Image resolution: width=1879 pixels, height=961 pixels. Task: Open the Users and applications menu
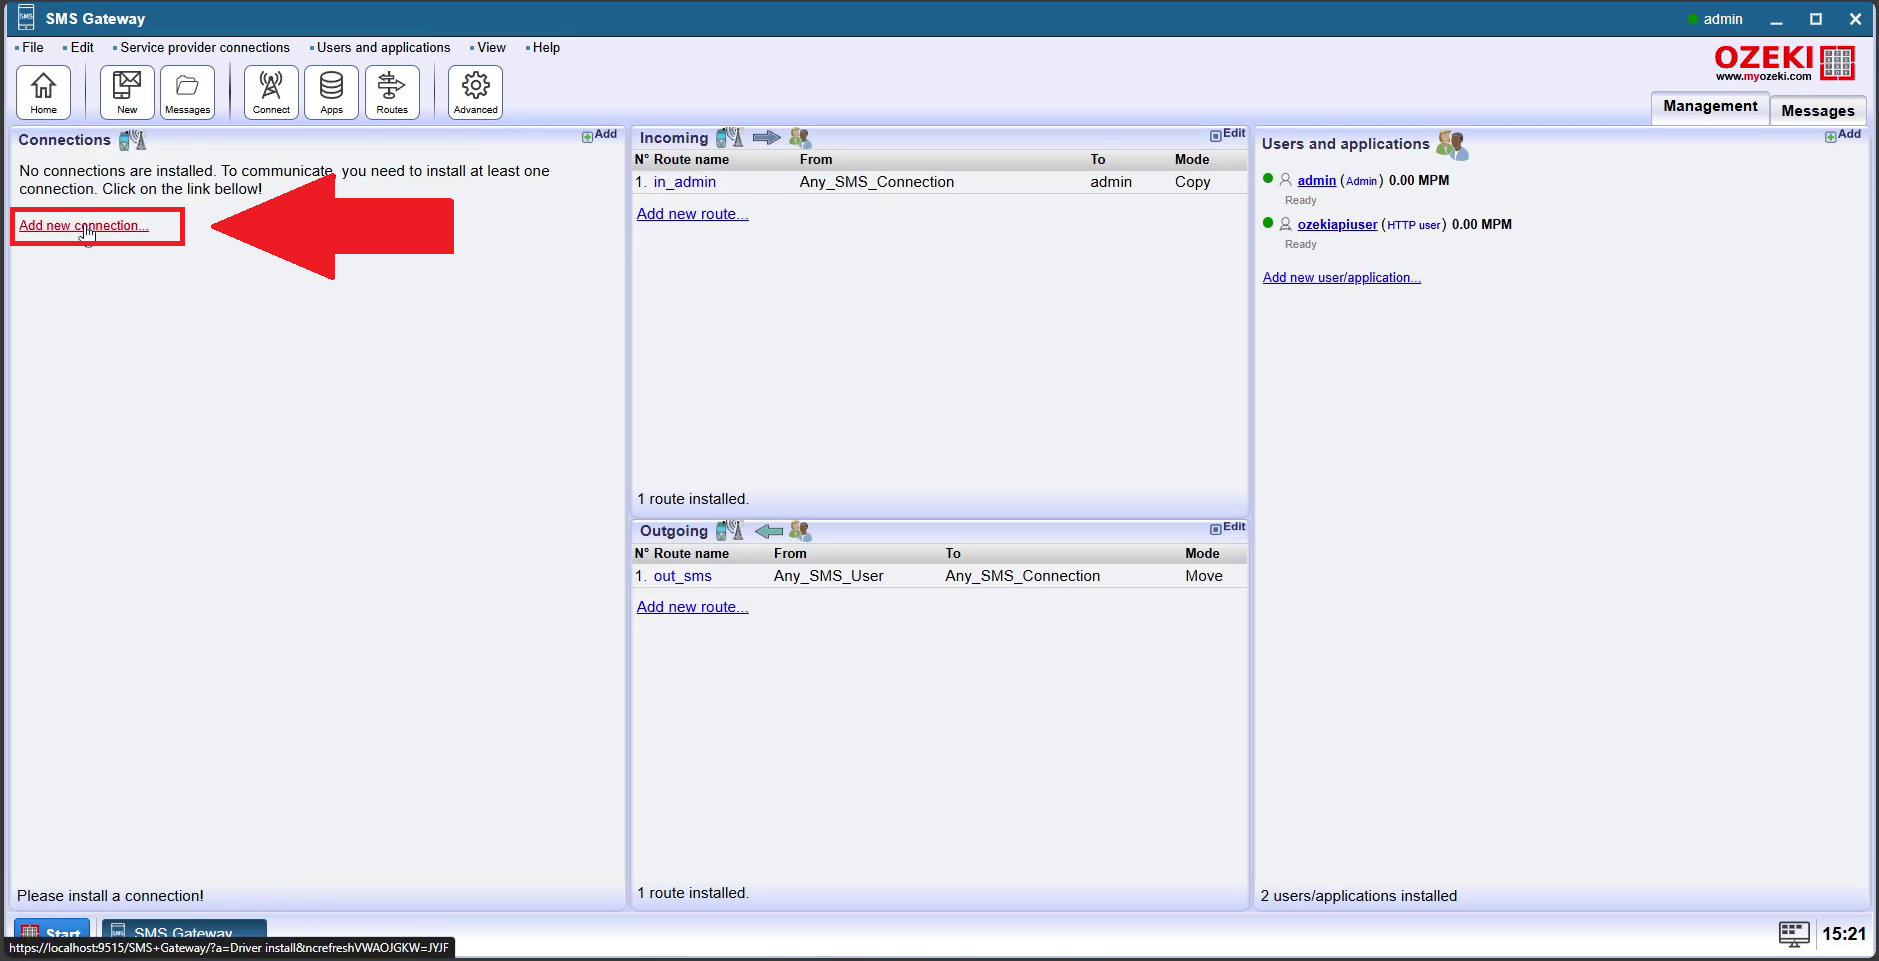pos(383,47)
